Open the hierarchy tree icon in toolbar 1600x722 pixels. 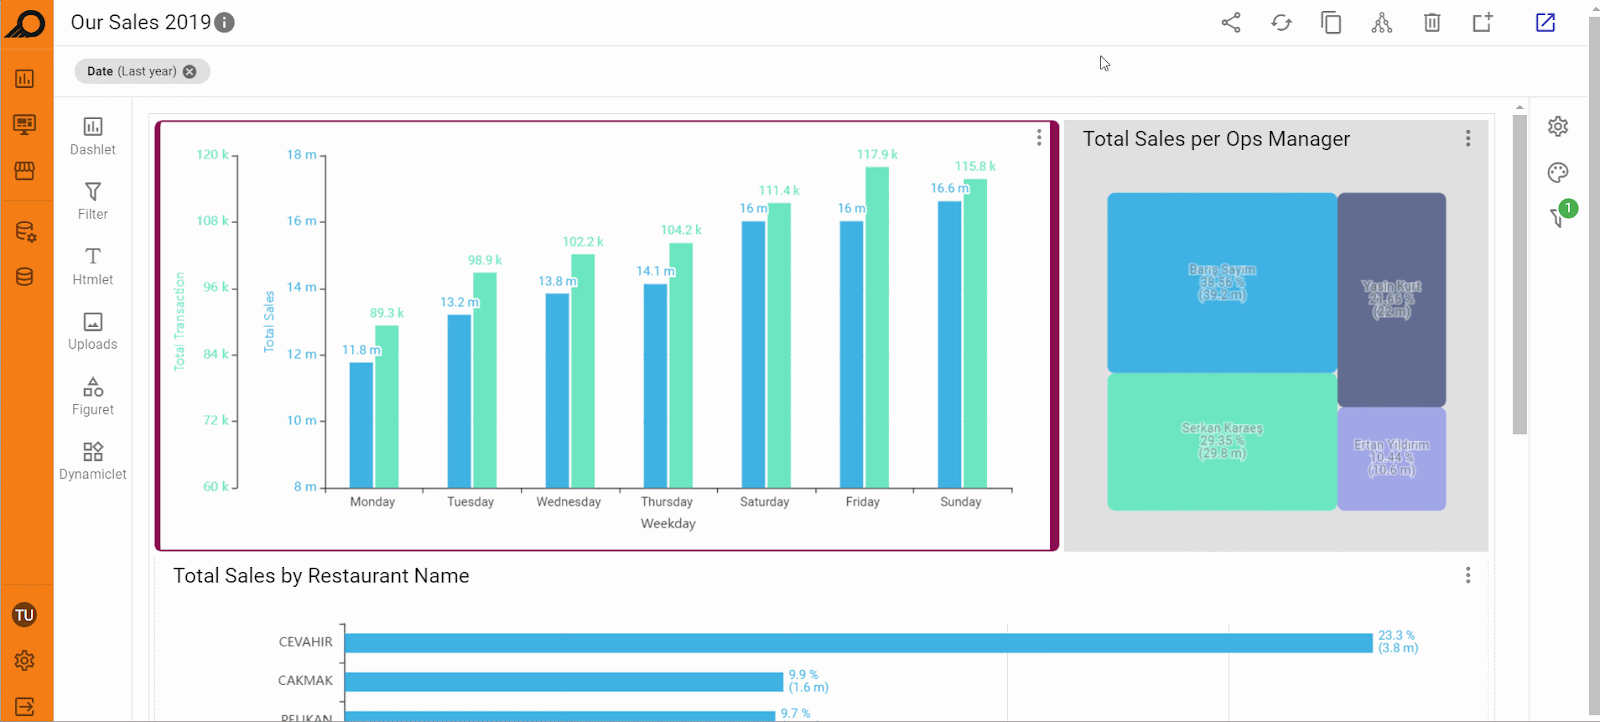[1382, 22]
